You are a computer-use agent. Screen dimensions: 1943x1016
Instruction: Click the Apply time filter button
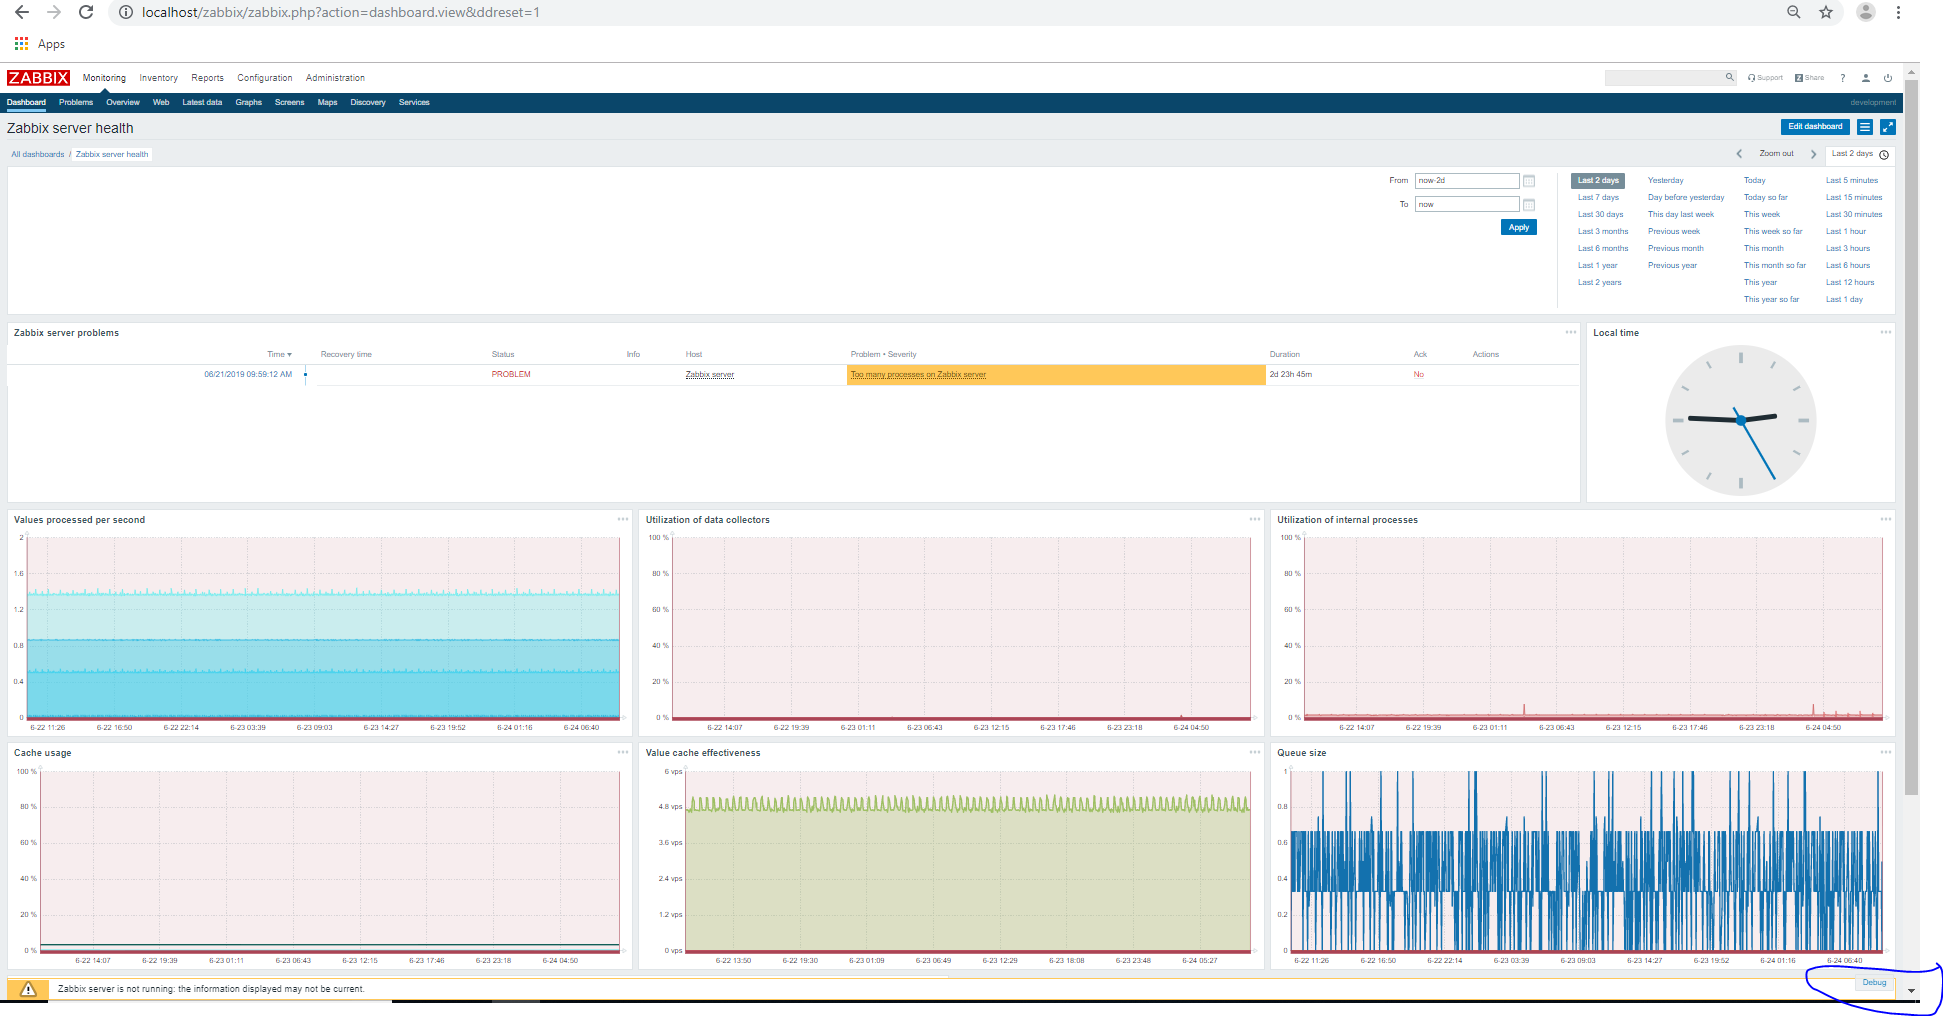[x=1518, y=228]
